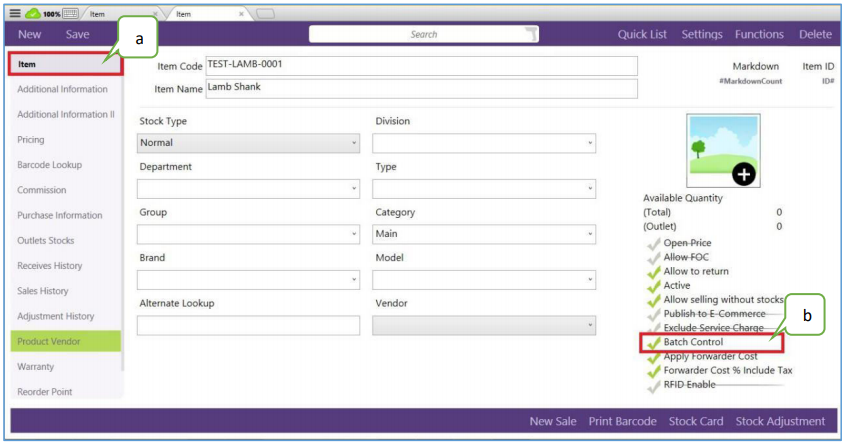Open Barcode Lookup section
Screen dimensions: 847x444
[49, 165]
